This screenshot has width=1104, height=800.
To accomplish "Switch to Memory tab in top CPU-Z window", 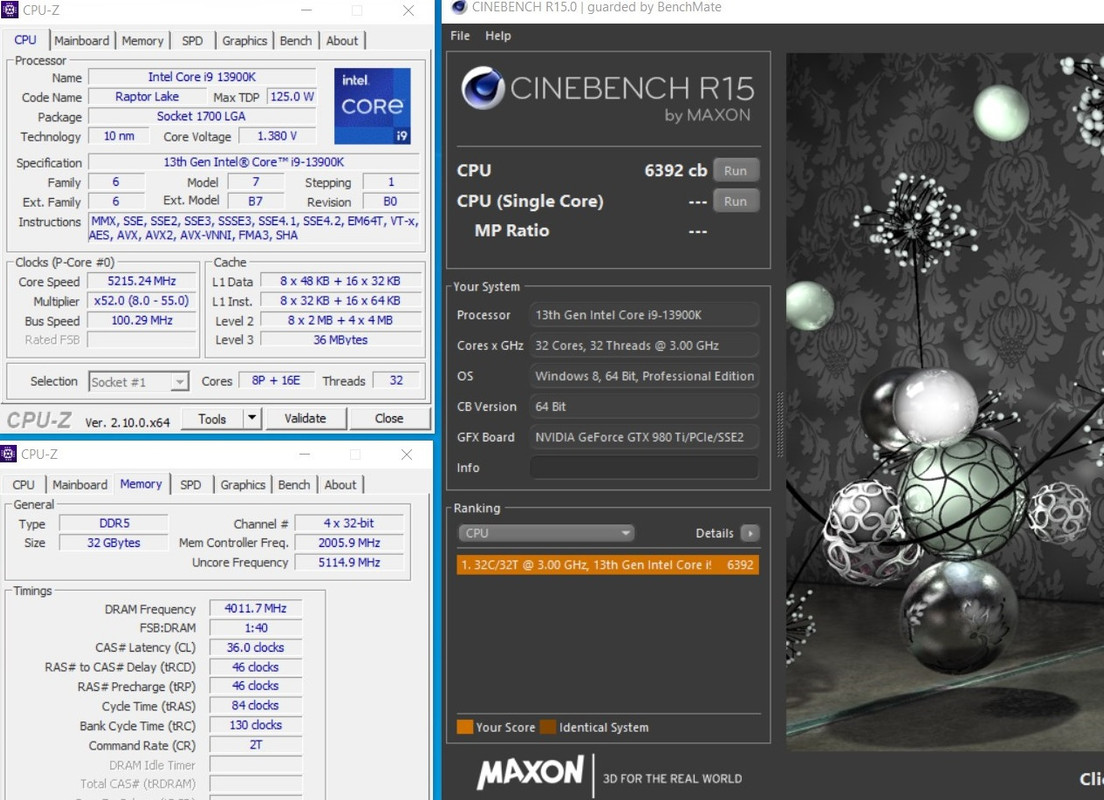I will (142, 41).
